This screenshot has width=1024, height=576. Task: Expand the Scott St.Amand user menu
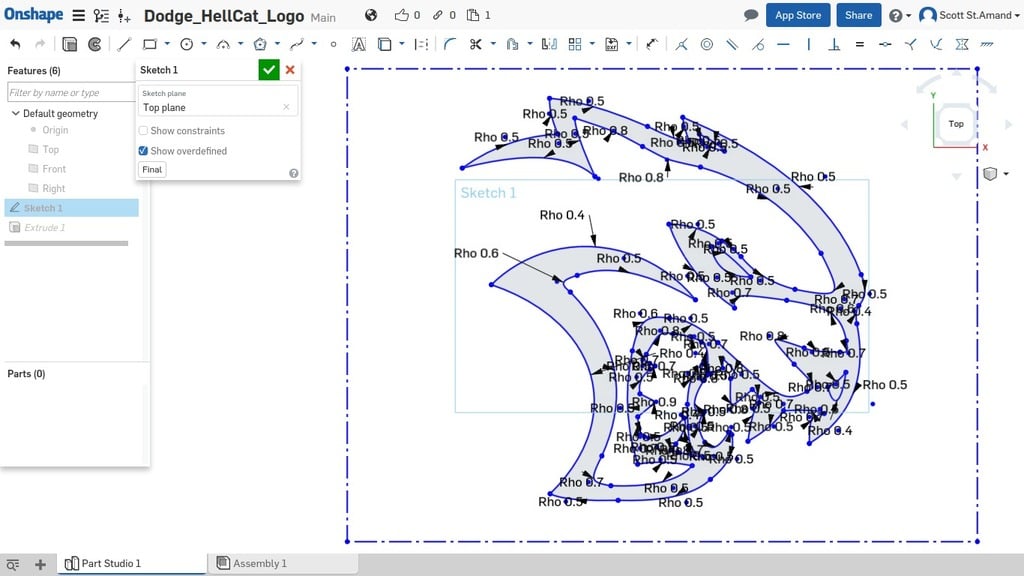(x=965, y=15)
